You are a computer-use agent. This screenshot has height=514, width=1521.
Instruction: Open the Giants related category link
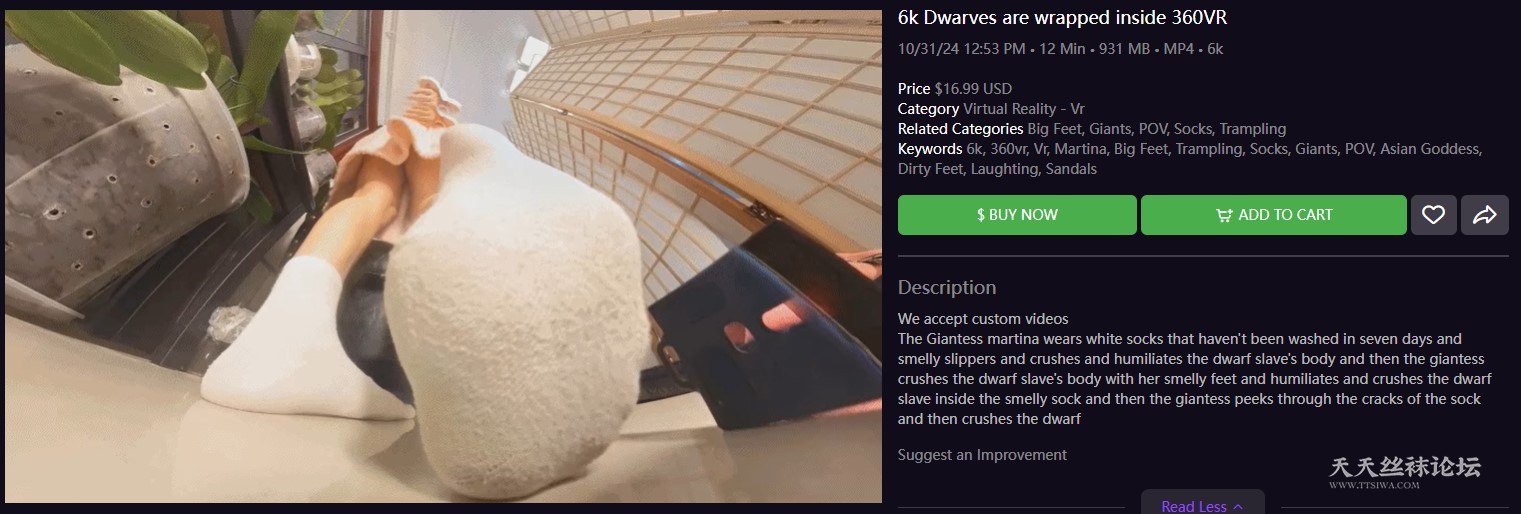pyautogui.click(x=1110, y=129)
